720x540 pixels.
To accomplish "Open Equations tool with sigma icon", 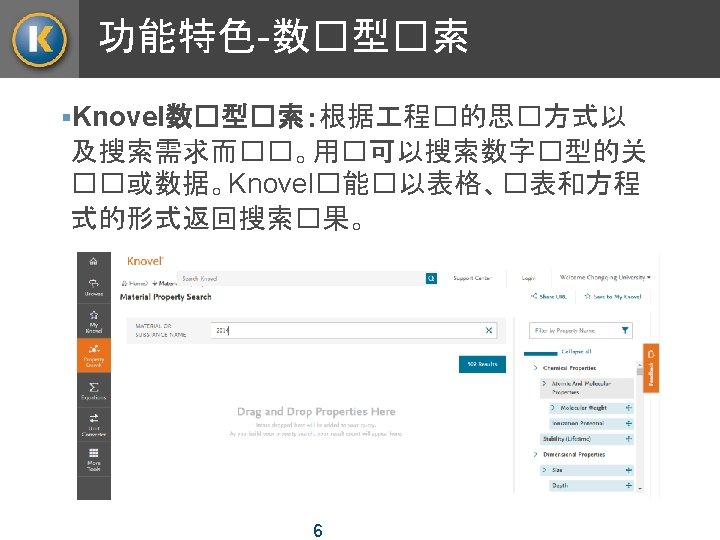I will 94,391.
